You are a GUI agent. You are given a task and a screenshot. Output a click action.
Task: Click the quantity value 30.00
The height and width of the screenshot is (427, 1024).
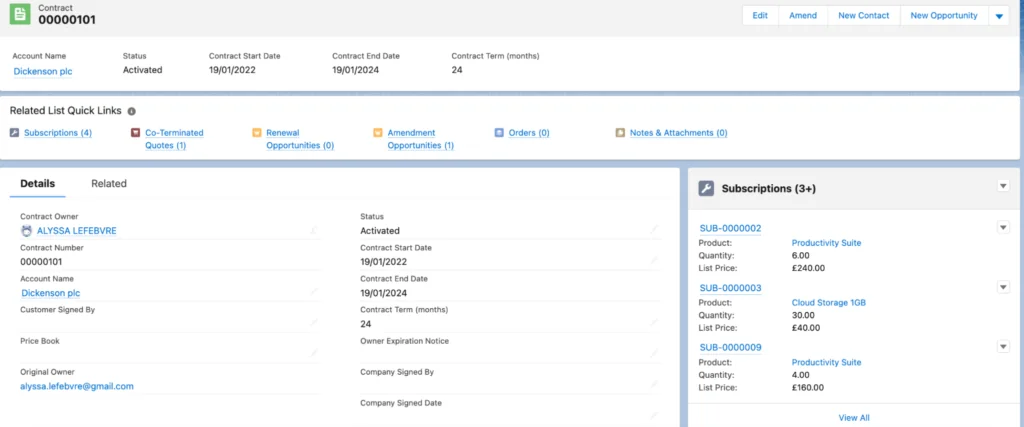(x=801, y=315)
